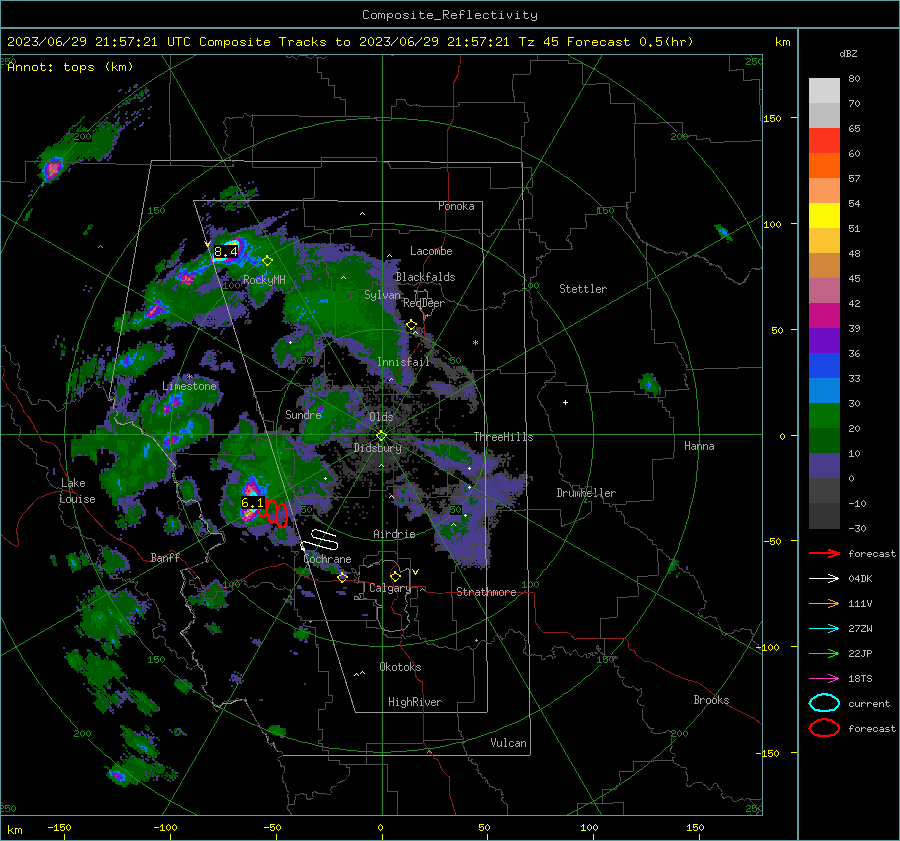Image resolution: width=900 pixels, height=841 pixels.
Task: Click the UTC Composite Tracks header text
Action: click(350, 42)
